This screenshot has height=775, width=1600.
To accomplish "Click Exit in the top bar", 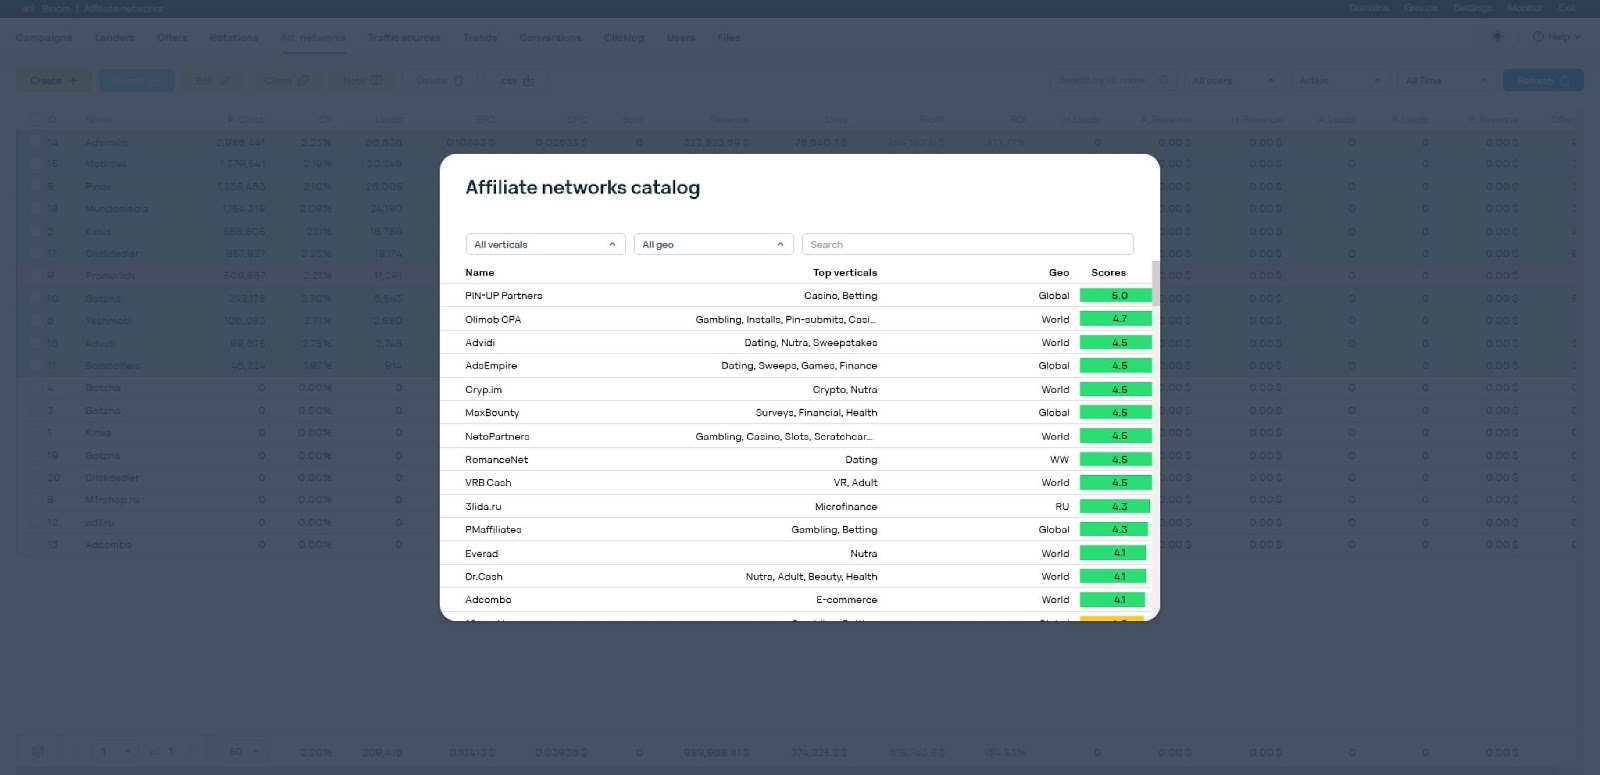I will pos(1567,8).
